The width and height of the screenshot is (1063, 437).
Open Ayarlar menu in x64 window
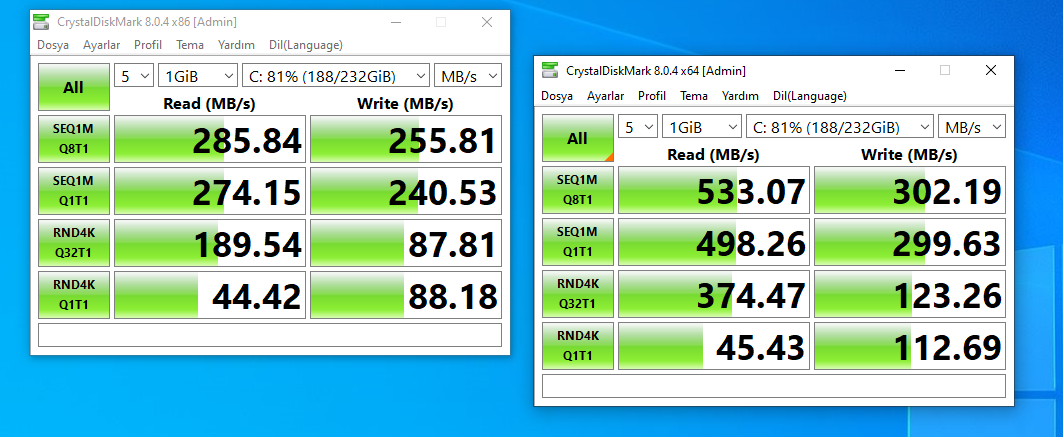[605, 96]
